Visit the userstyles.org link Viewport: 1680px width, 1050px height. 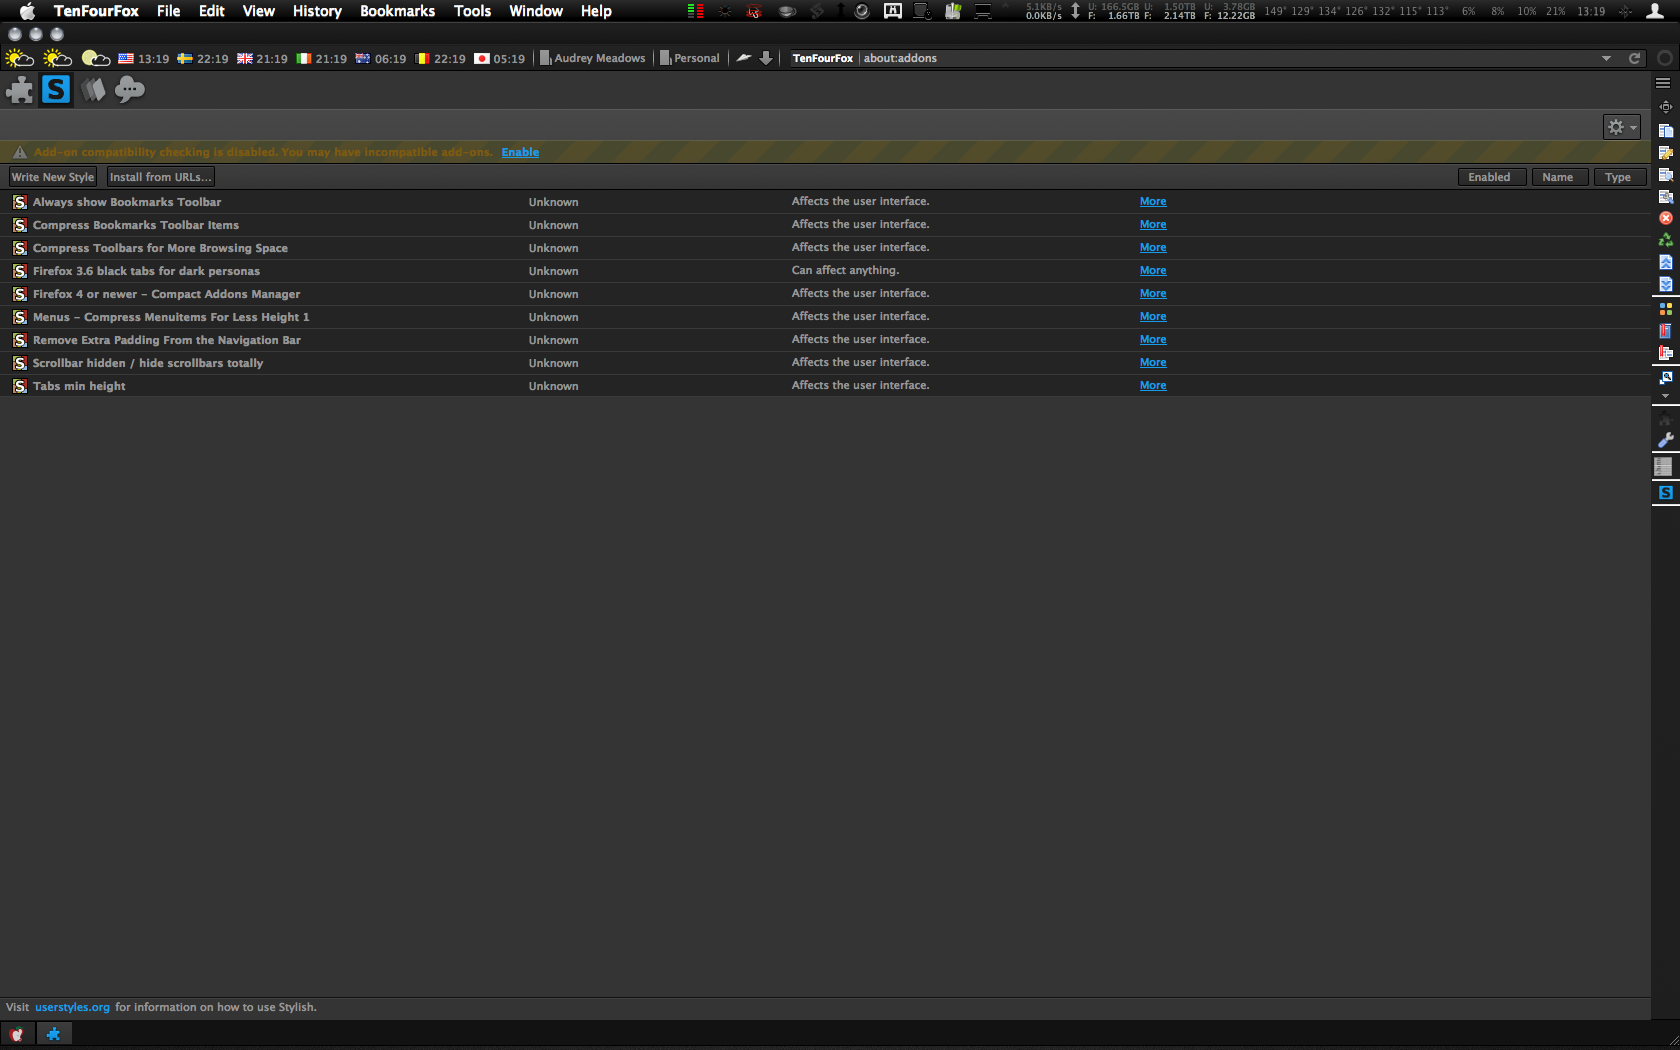point(72,1007)
